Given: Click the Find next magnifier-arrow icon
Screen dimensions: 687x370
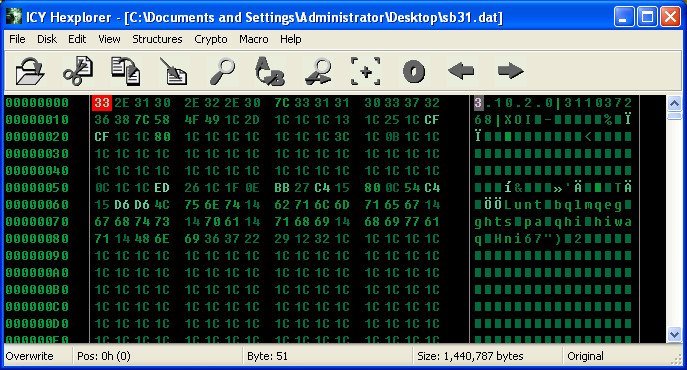Looking at the screenshot, I should click(x=318, y=71).
